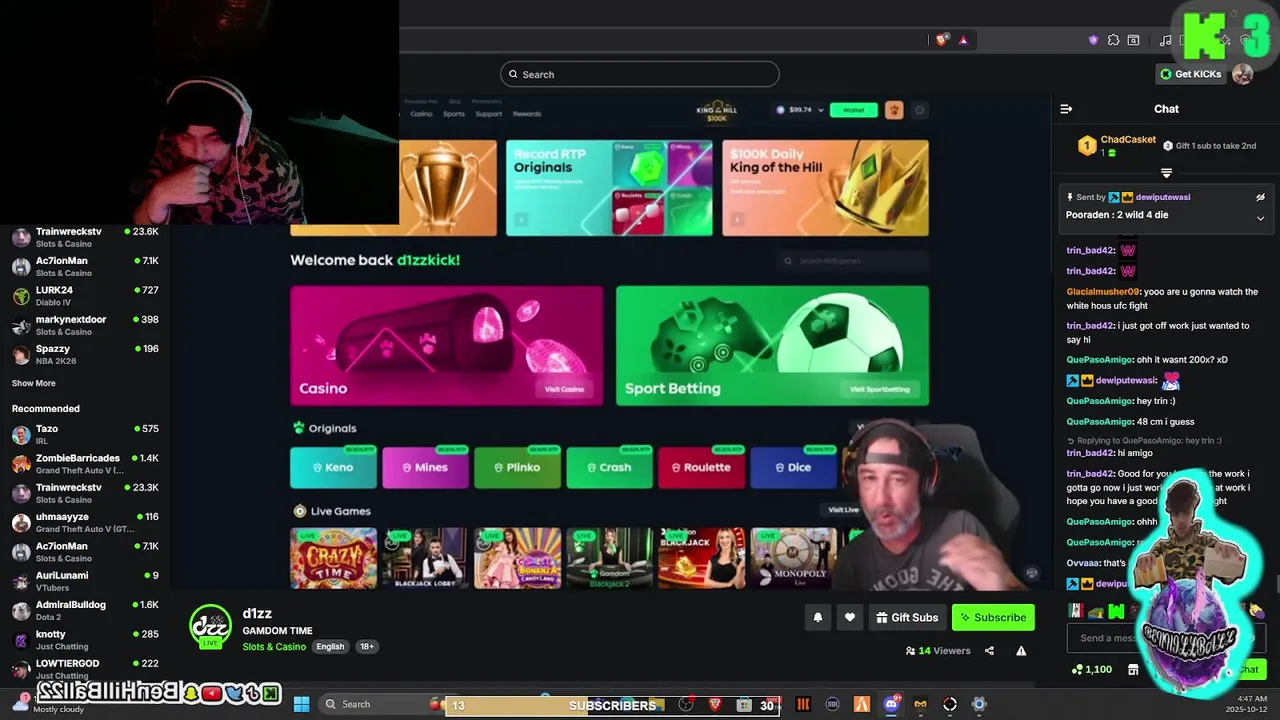This screenshot has height=720, width=1280.
Task: Collapse the chat panel using the arrow-lines icon
Action: (x=1066, y=109)
